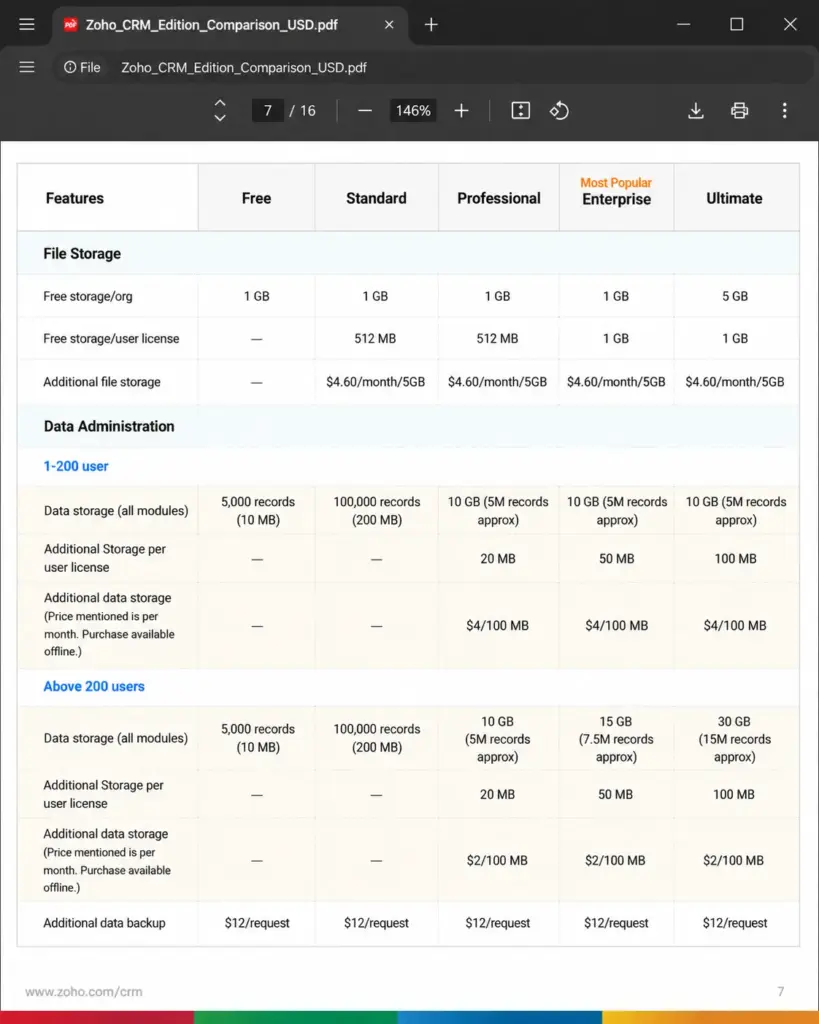The image size is (819, 1024).
Task: Click the Additional file storage row label
Action: (102, 382)
